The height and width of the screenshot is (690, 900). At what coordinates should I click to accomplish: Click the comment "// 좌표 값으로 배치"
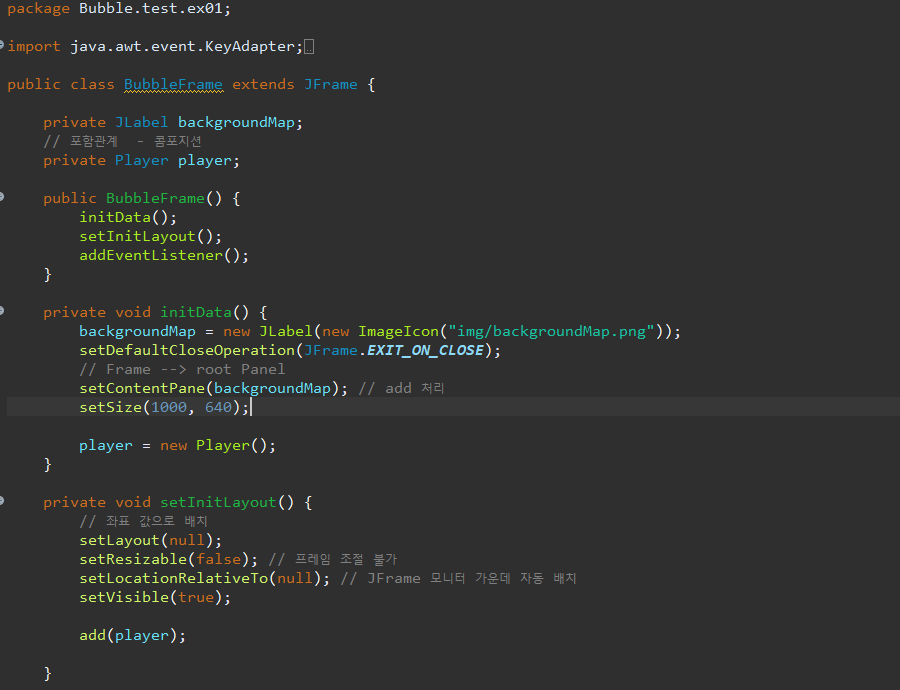[143, 521]
